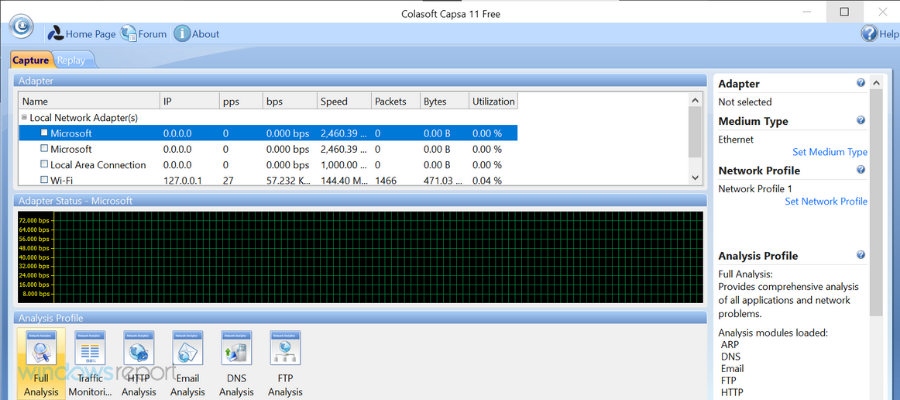Open the Colasoft application menu orb
This screenshot has width=900, height=400.
click(x=21, y=26)
